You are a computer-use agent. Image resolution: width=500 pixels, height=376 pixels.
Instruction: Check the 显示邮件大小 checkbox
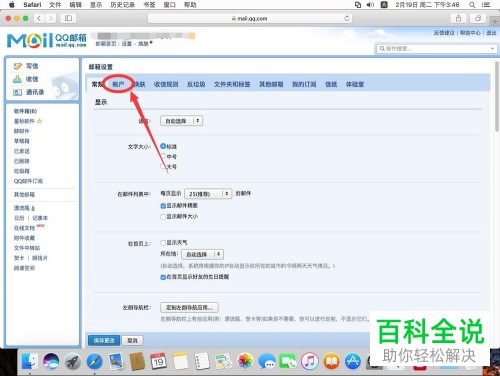163,217
